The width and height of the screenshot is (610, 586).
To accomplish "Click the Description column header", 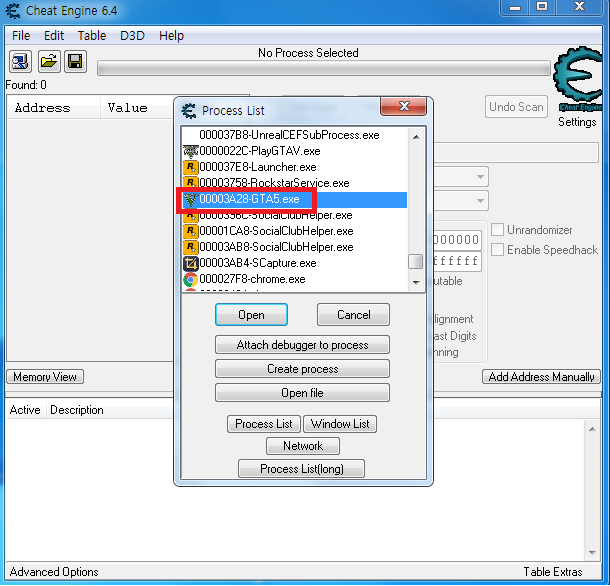I will 110,410.
